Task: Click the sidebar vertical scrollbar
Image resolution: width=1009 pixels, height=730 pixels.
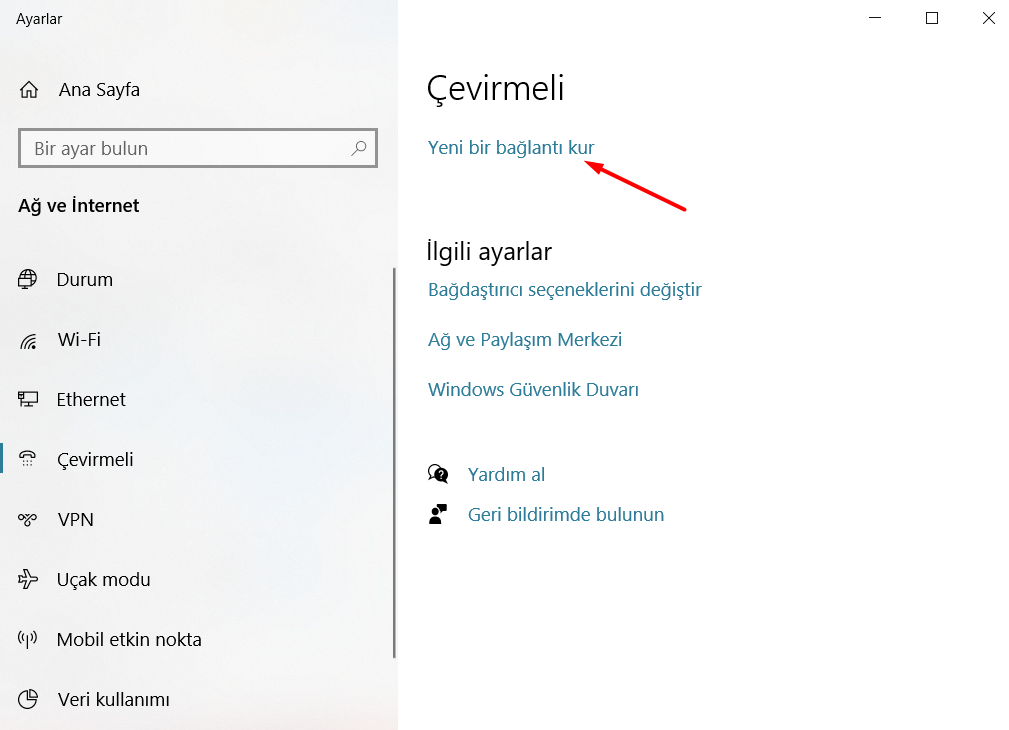Action: point(395,460)
